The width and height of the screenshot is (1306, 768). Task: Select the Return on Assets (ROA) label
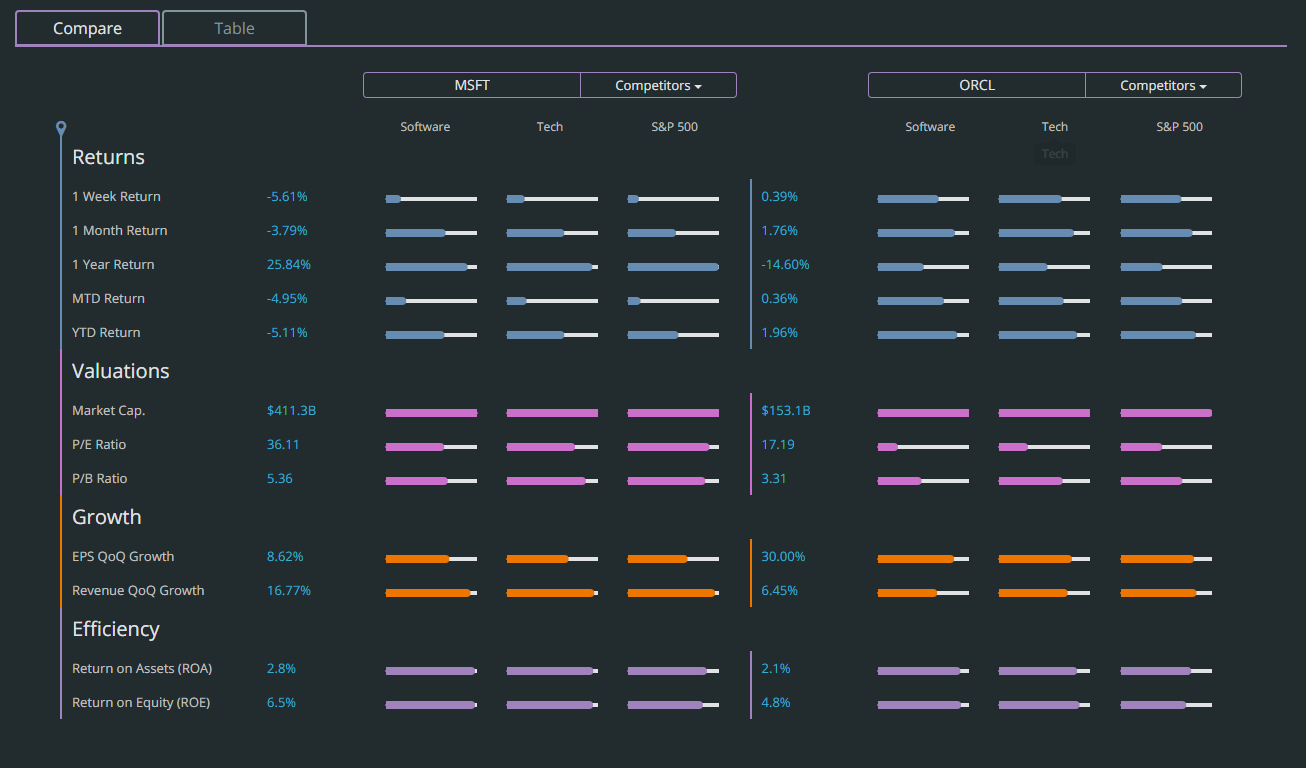pyautogui.click(x=142, y=669)
